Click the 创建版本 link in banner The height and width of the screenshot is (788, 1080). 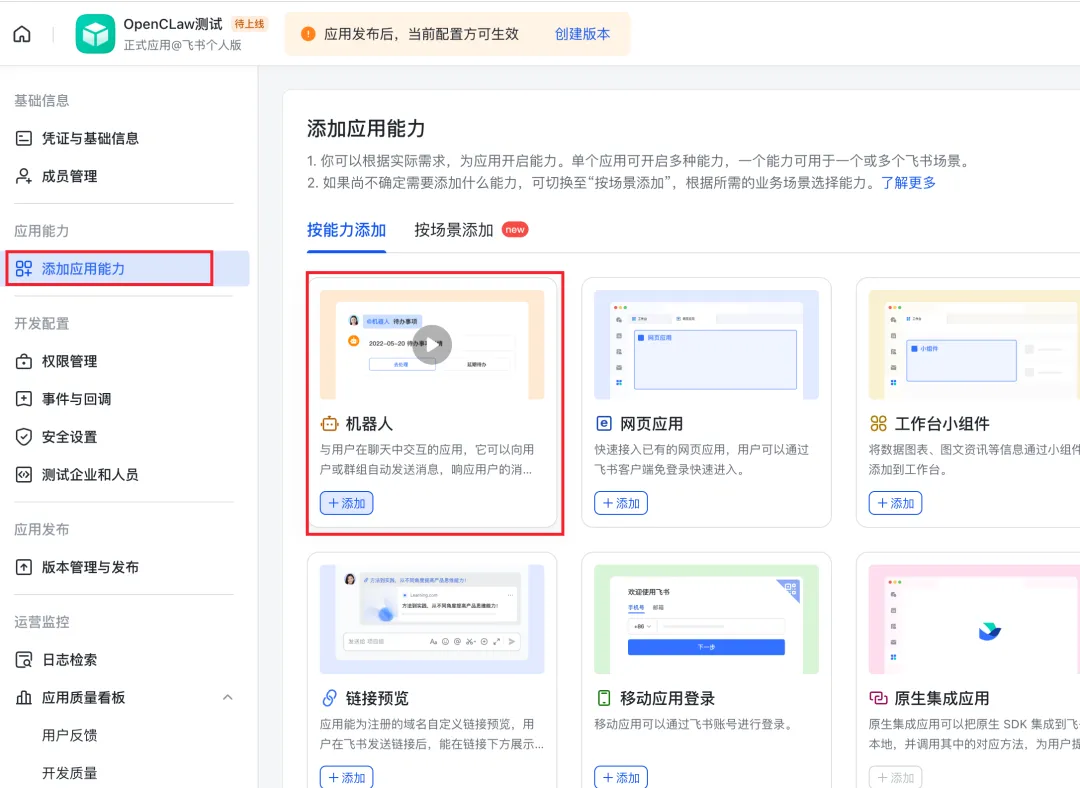[x=583, y=34]
